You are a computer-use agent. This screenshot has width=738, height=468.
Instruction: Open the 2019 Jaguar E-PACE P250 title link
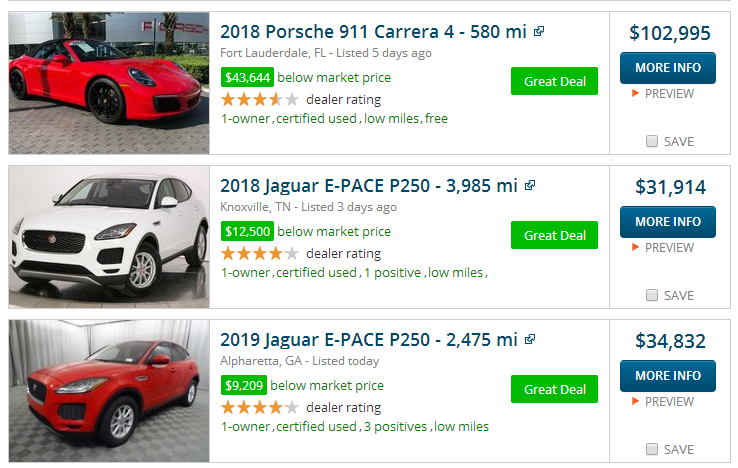(369, 340)
